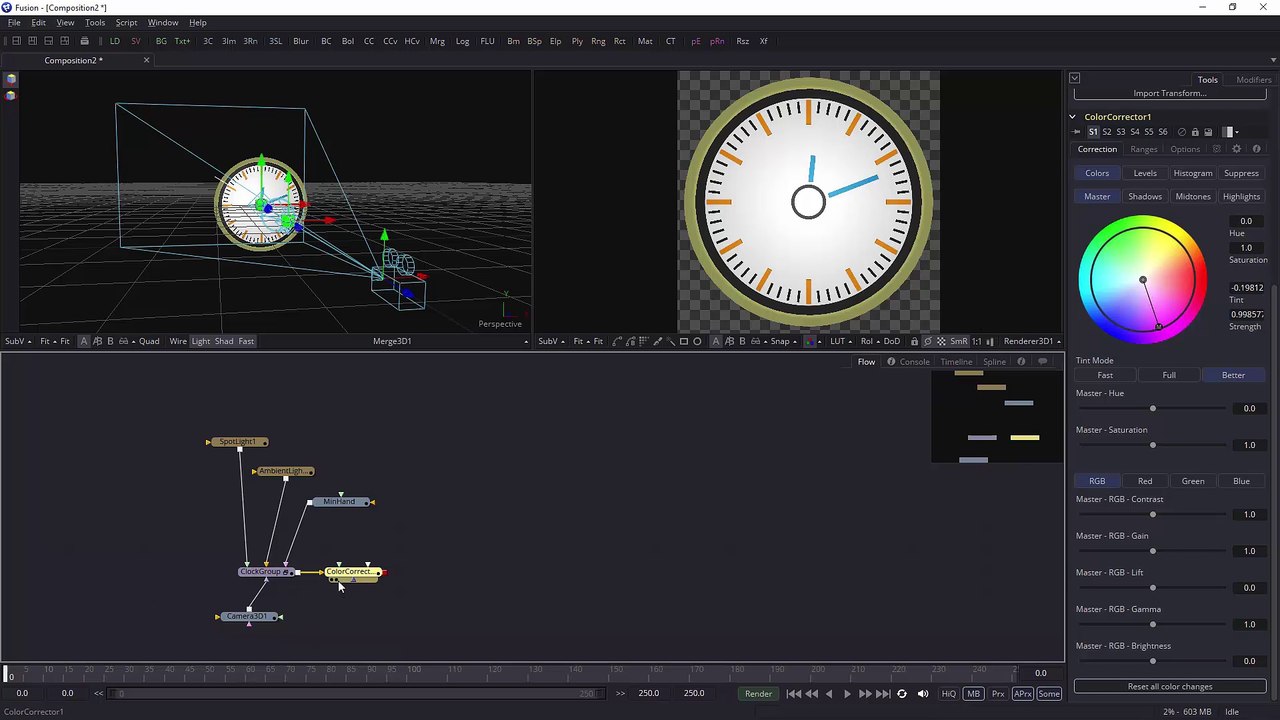Insert a Loader using the LD toolbar button

tap(114, 41)
